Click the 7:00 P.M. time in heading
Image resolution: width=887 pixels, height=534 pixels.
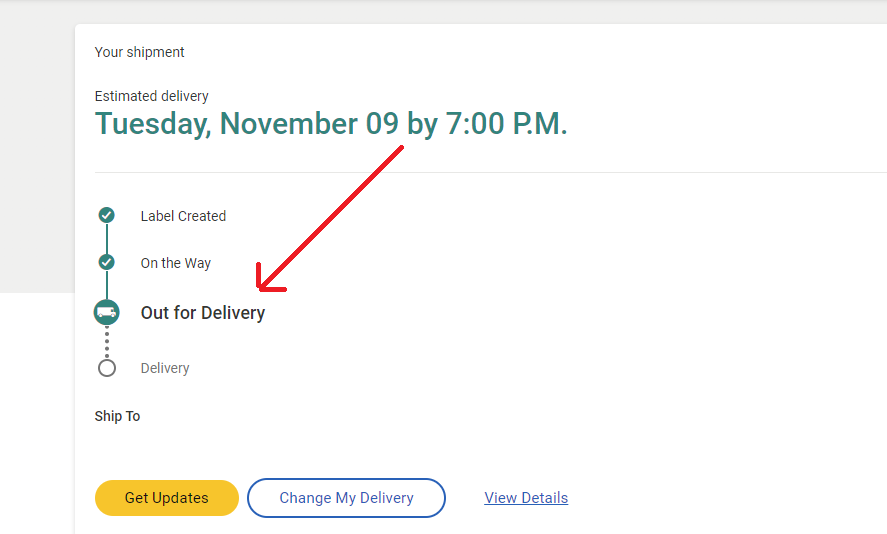506,124
